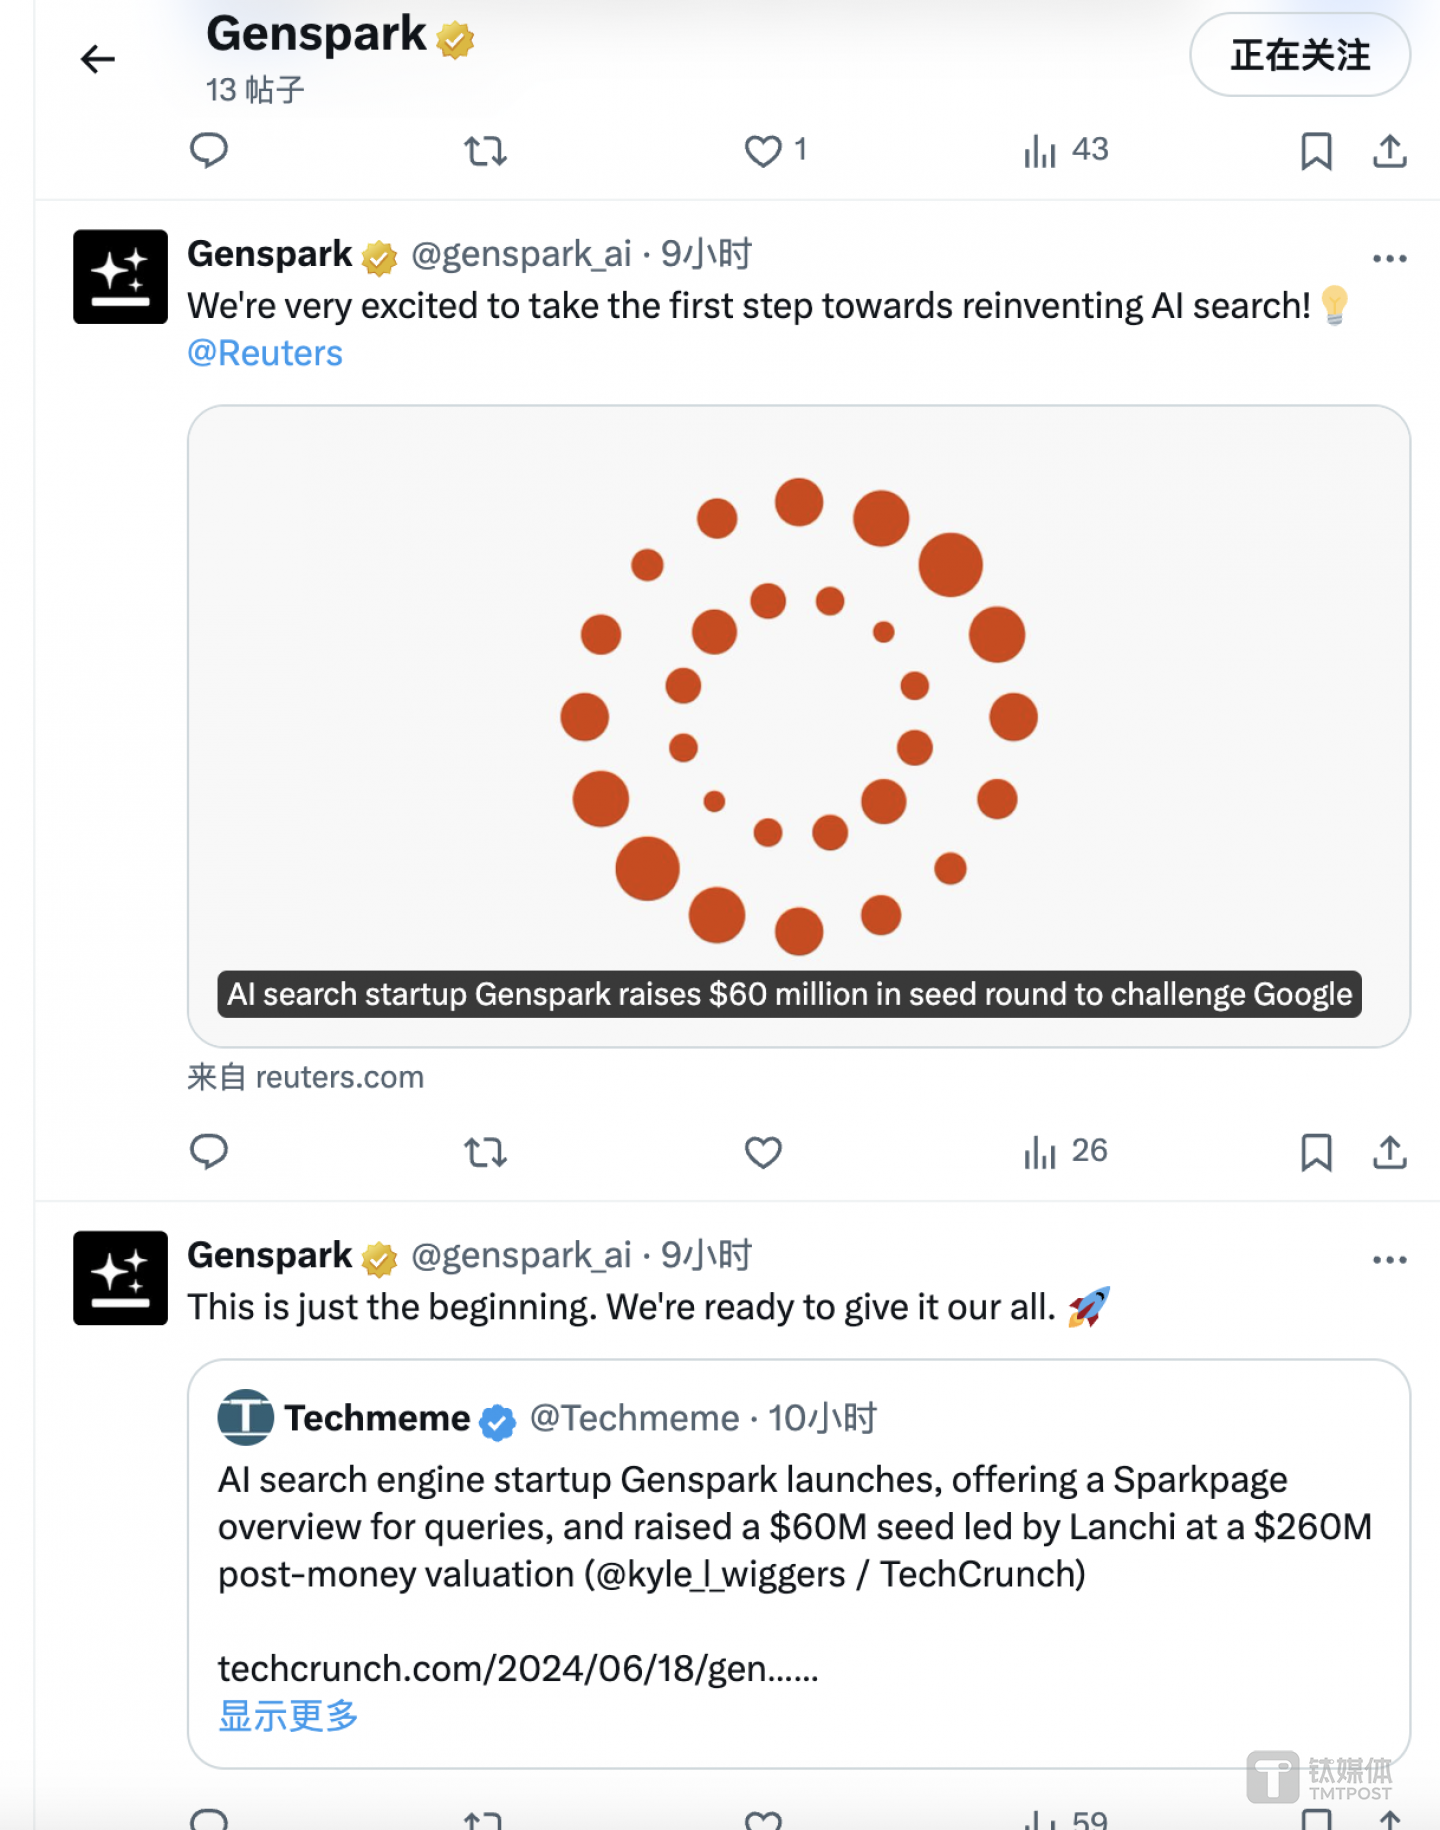Image resolution: width=1440 pixels, height=1830 pixels.
Task: Bookmark the Reuters article post
Action: 1316,1152
